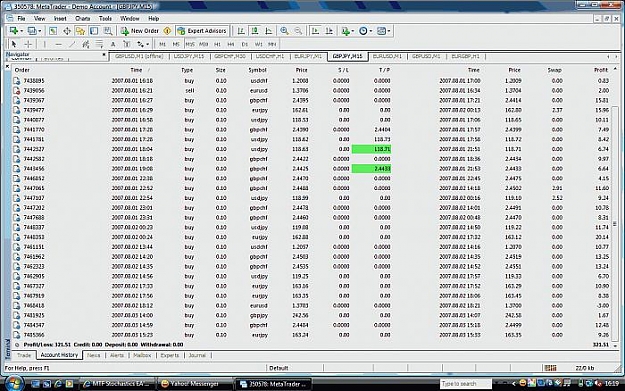This screenshot has width=625, height=391.
Task: Click the taskbar search input field
Action: 466,384
